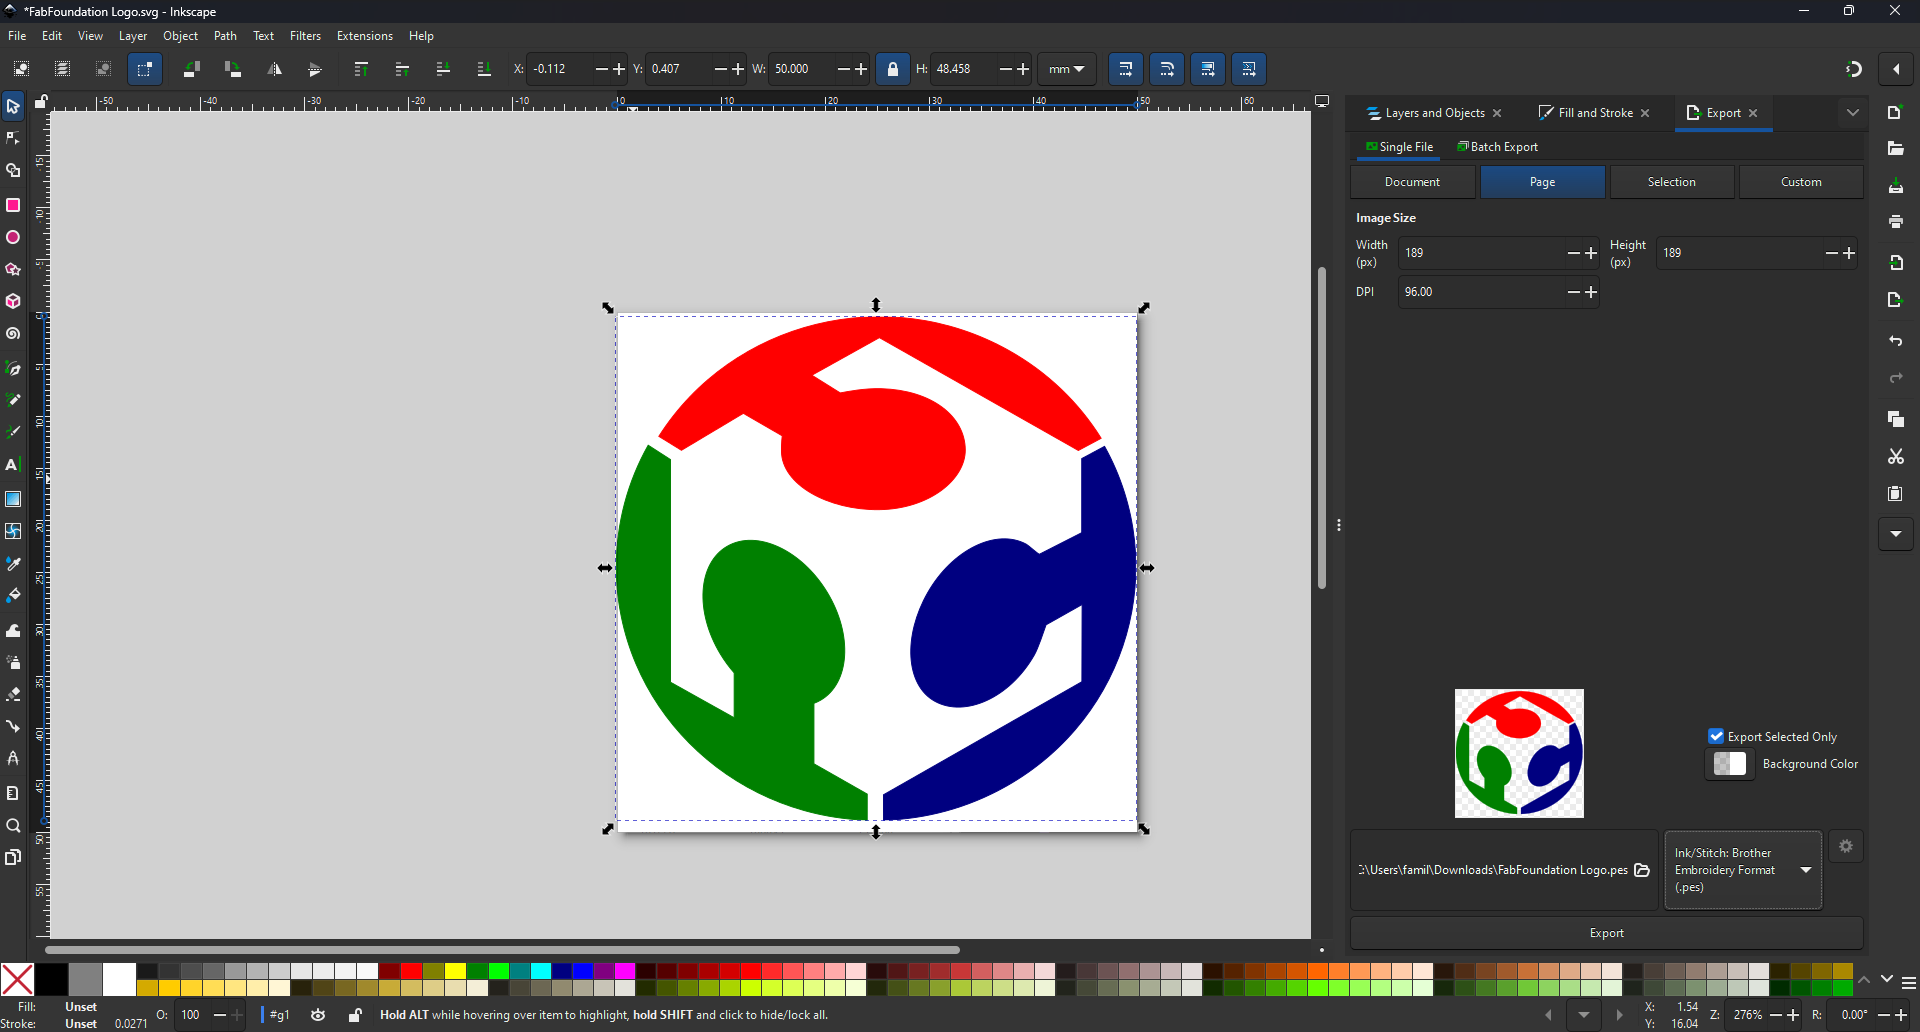This screenshot has height=1032, width=1920.
Task: Expand more commands bar items arrow
Action: click(x=1896, y=534)
